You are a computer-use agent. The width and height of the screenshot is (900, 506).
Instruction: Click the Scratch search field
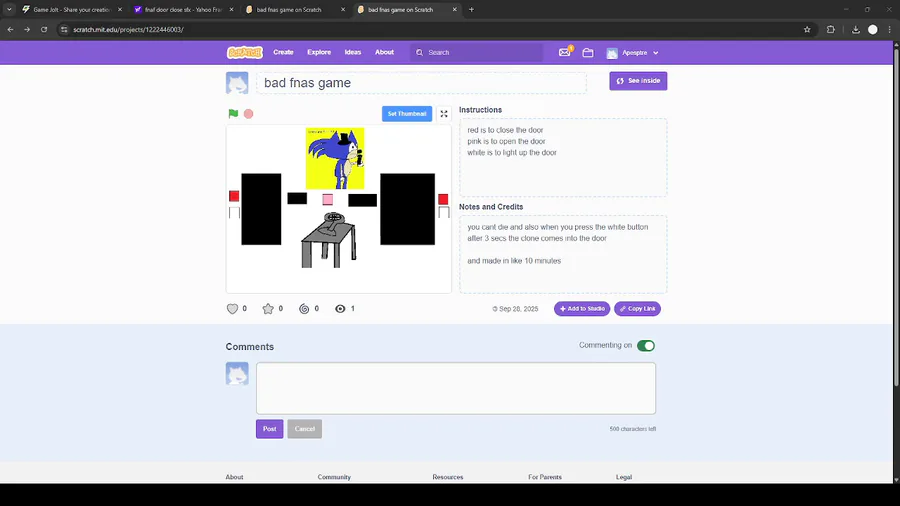(x=476, y=52)
